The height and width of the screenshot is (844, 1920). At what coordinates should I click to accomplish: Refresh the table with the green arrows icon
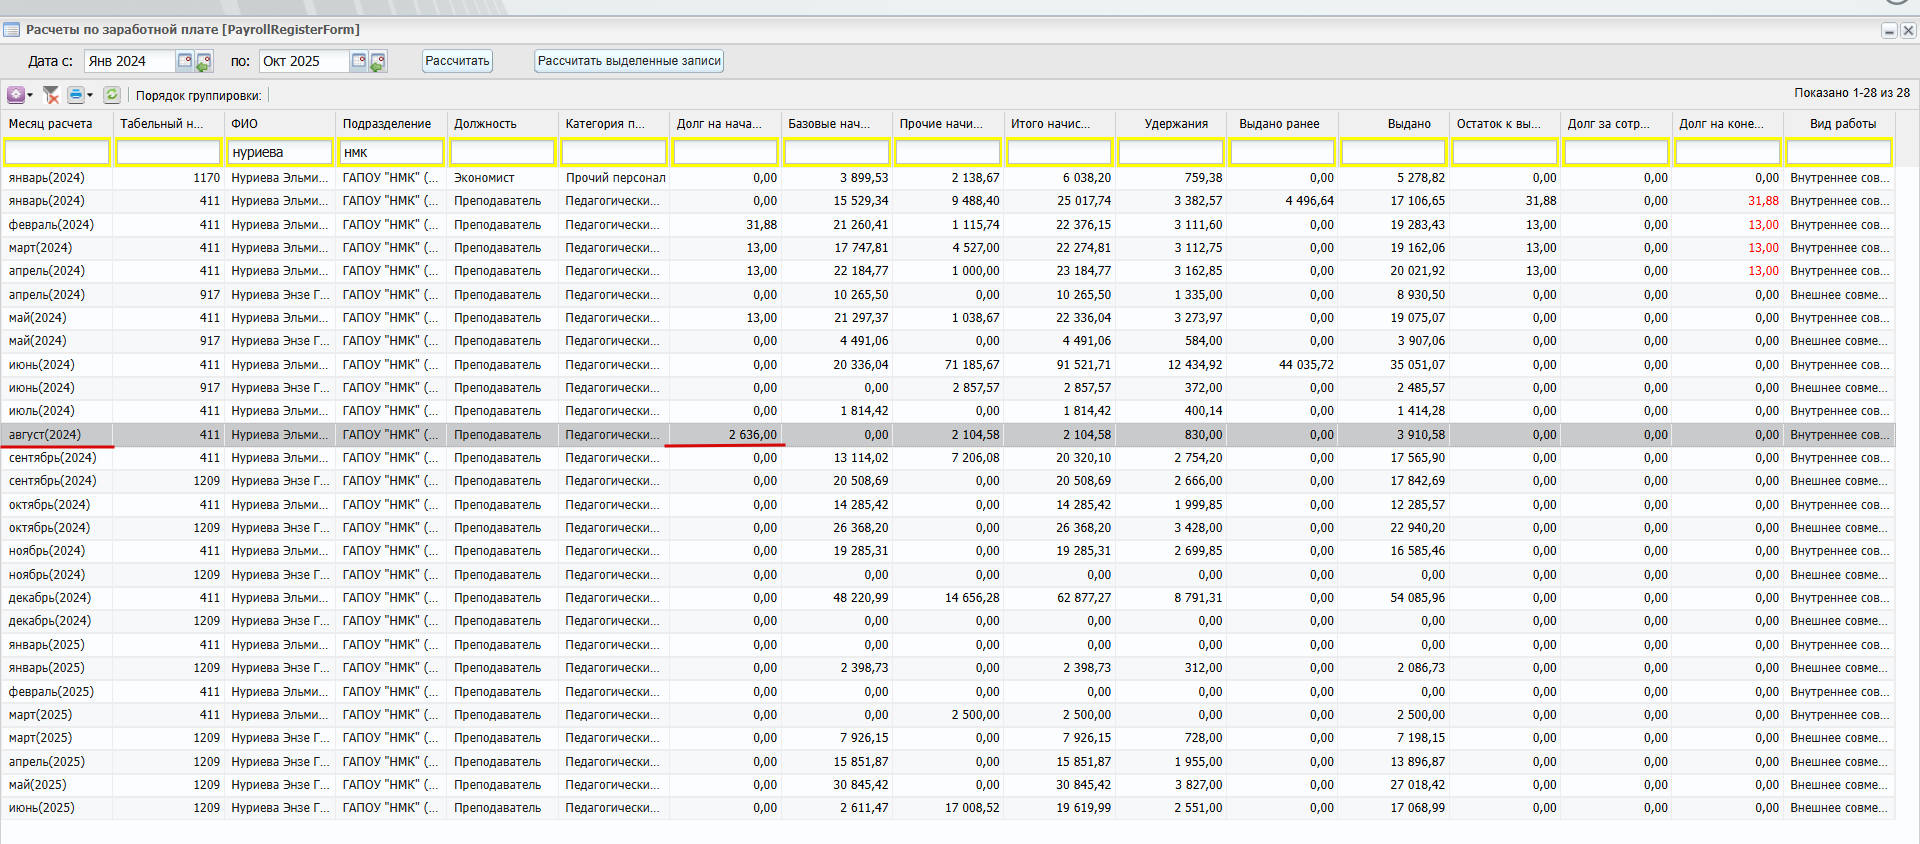(112, 95)
